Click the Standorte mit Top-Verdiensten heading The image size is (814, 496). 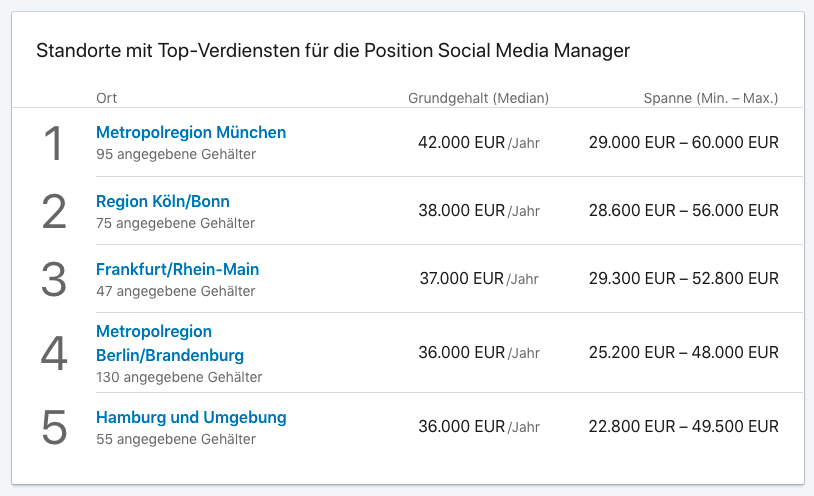(333, 50)
